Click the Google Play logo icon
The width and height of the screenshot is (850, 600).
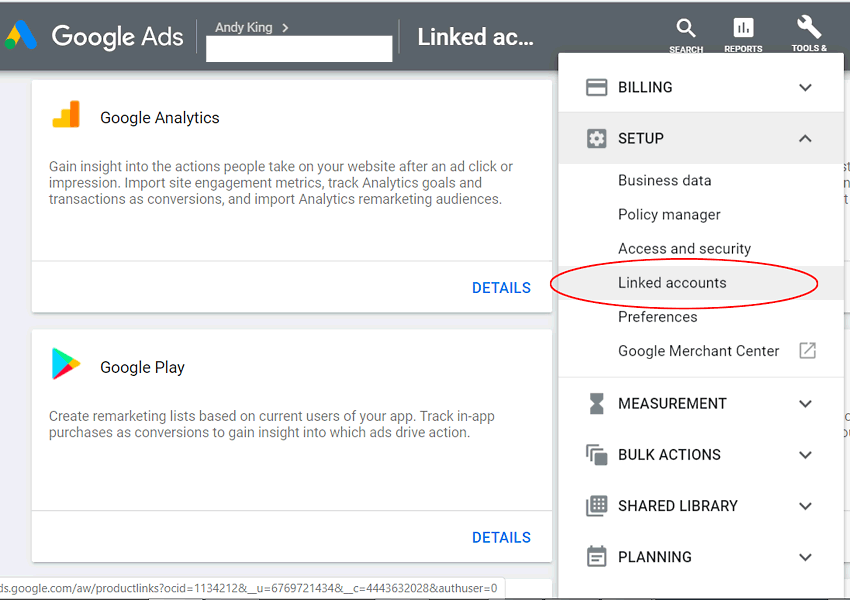(x=66, y=364)
